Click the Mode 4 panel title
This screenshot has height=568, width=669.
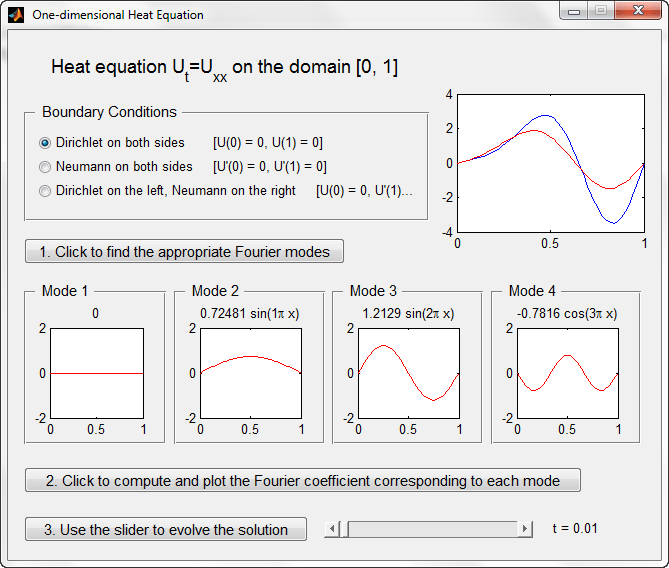pos(532,291)
